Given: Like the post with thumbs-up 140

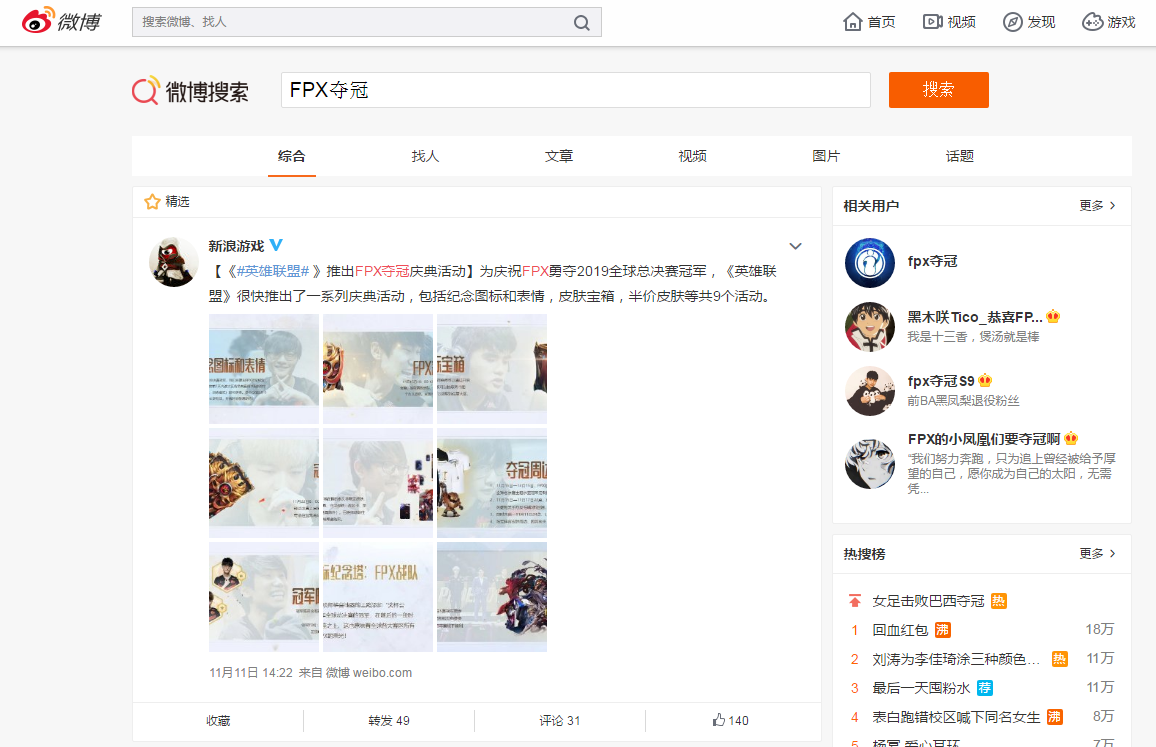Looking at the screenshot, I should 731,720.
